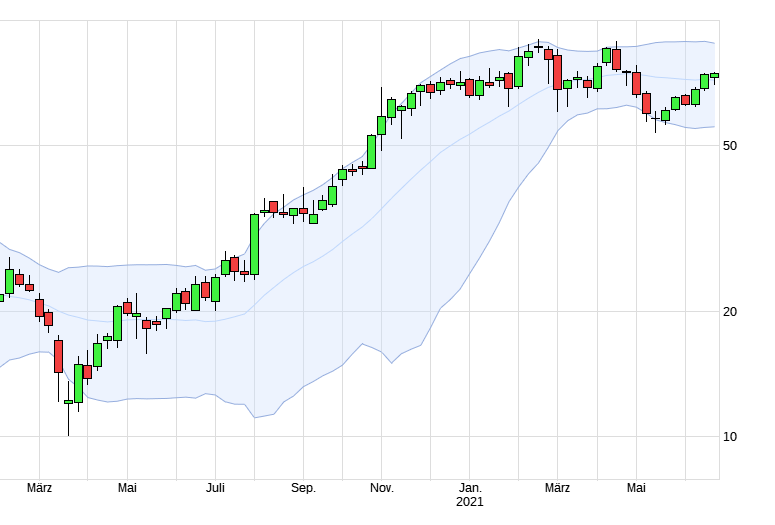The width and height of the screenshot is (775, 525).
Task: Click the 2021 year label
Action: pos(469,502)
